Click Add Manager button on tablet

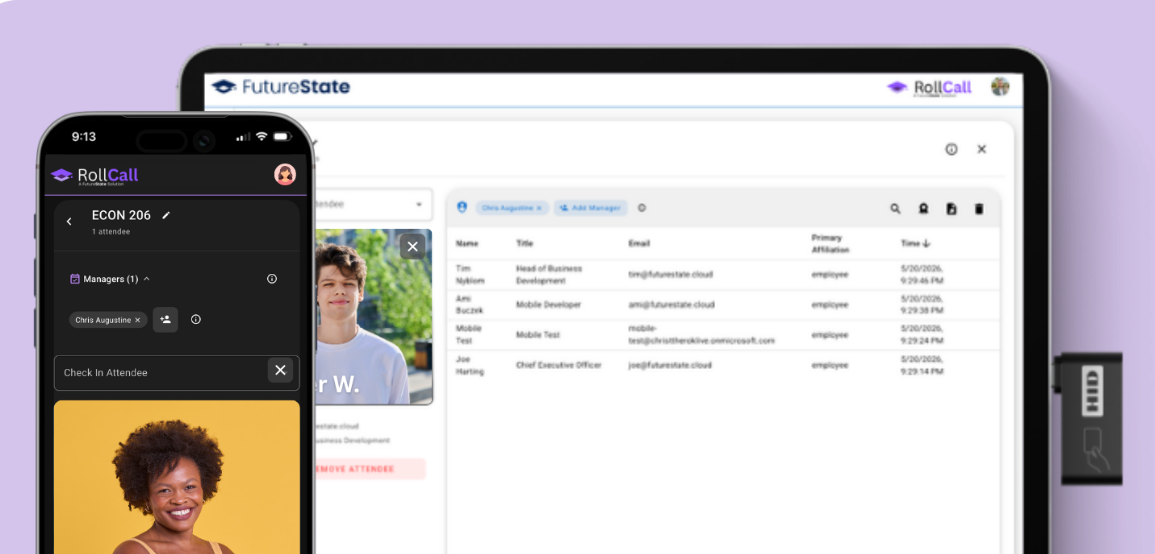coord(591,208)
